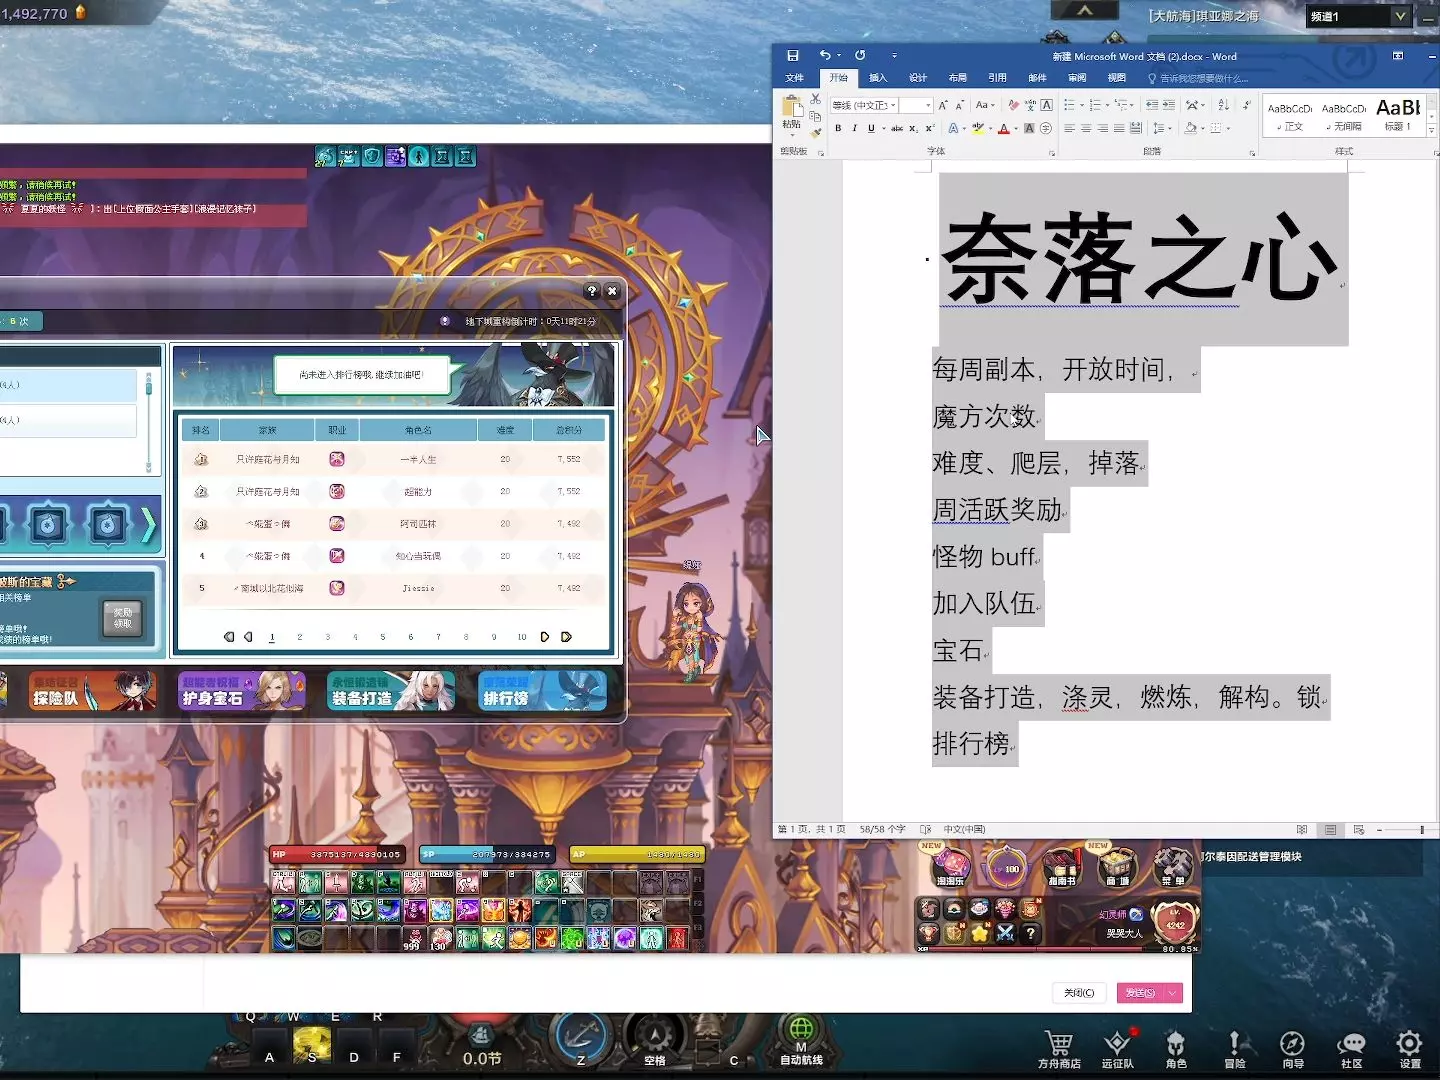The width and height of the screenshot is (1440, 1080).
Task: Open the 装备打造 equipment crafting banner
Action: coord(391,691)
